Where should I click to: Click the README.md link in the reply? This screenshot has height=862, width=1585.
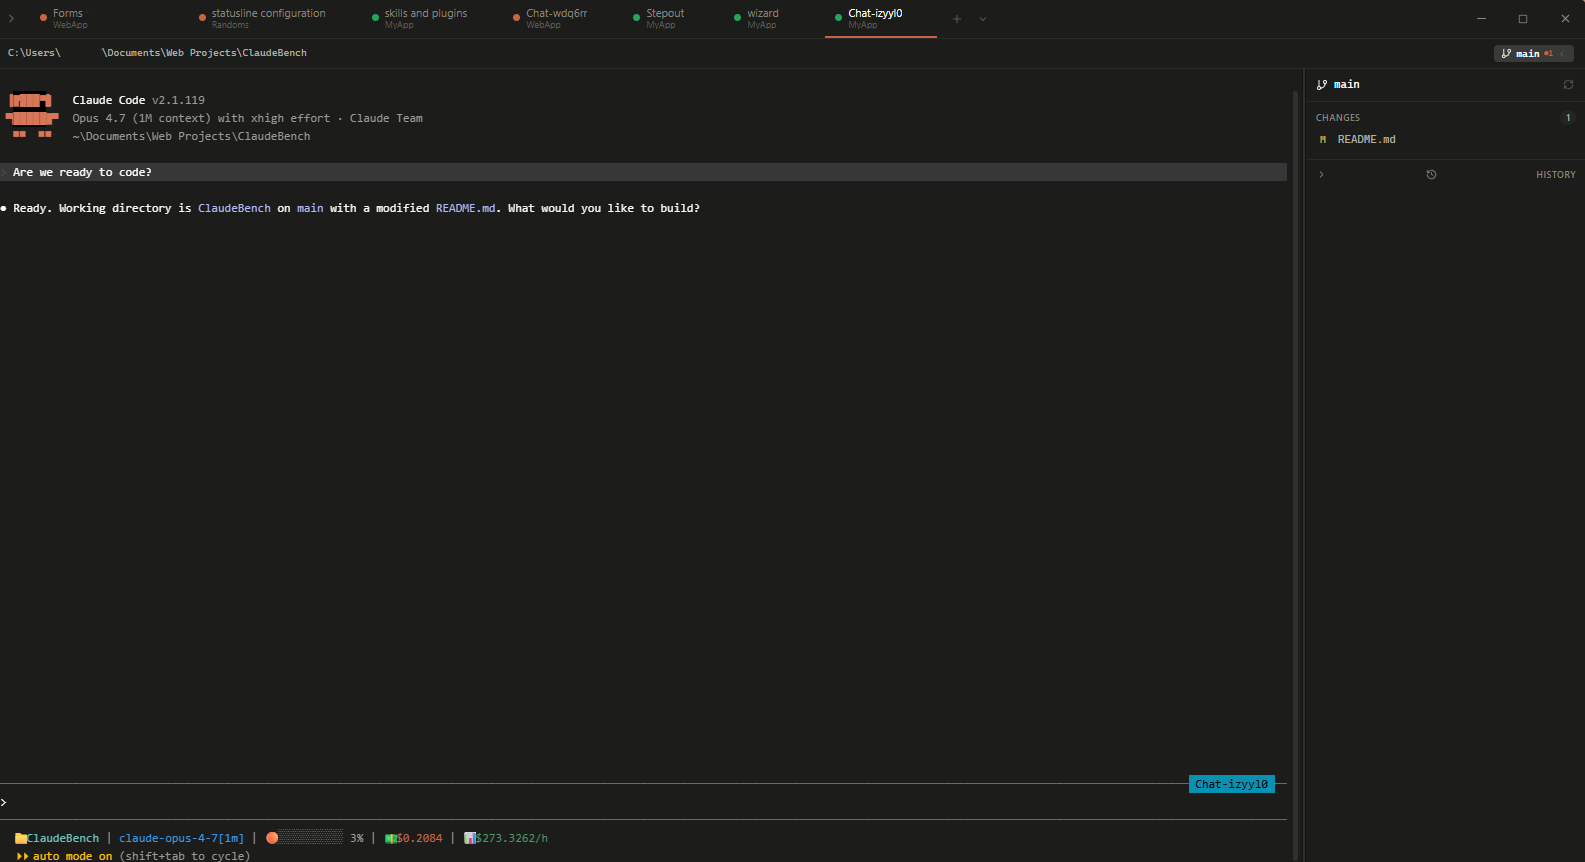pyautogui.click(x=465, y=208)
